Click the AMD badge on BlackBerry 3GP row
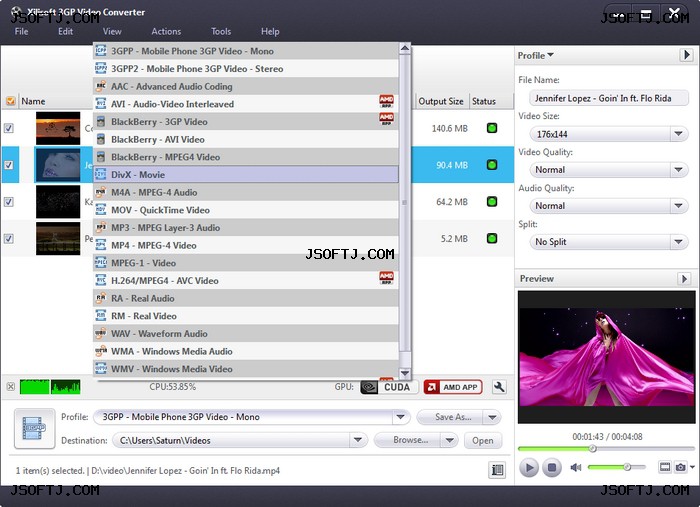700x507 pixels. [x=386, y=119]
